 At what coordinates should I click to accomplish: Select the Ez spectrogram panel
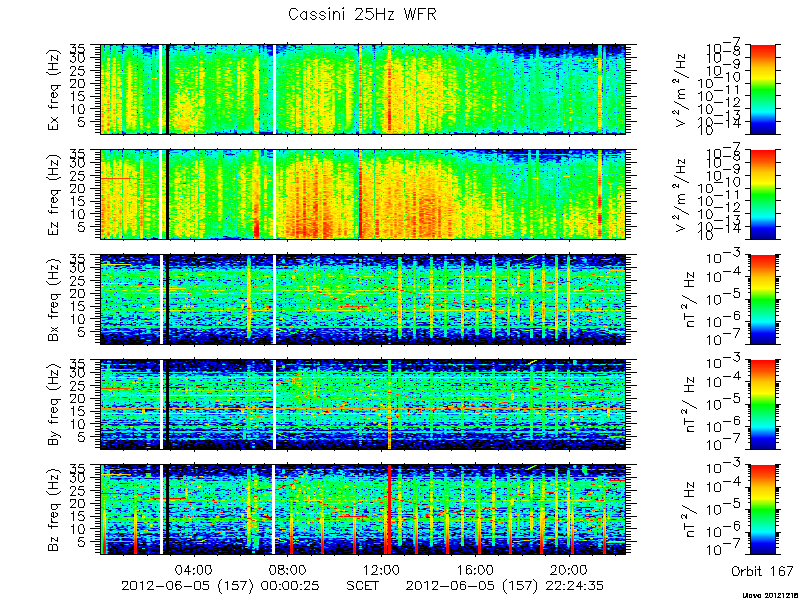pyautogui.click(x=363, y=194)
